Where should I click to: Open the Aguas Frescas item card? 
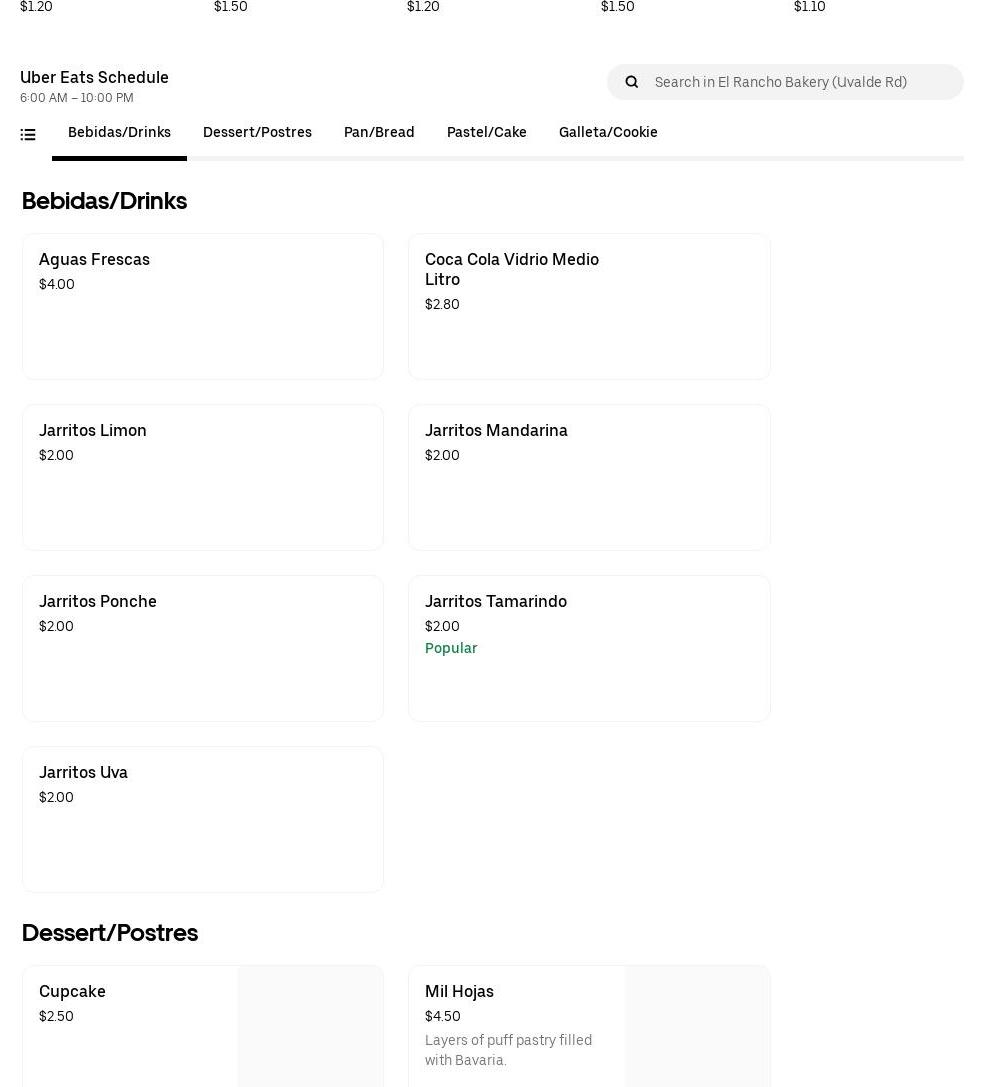[x=202, y=306]
